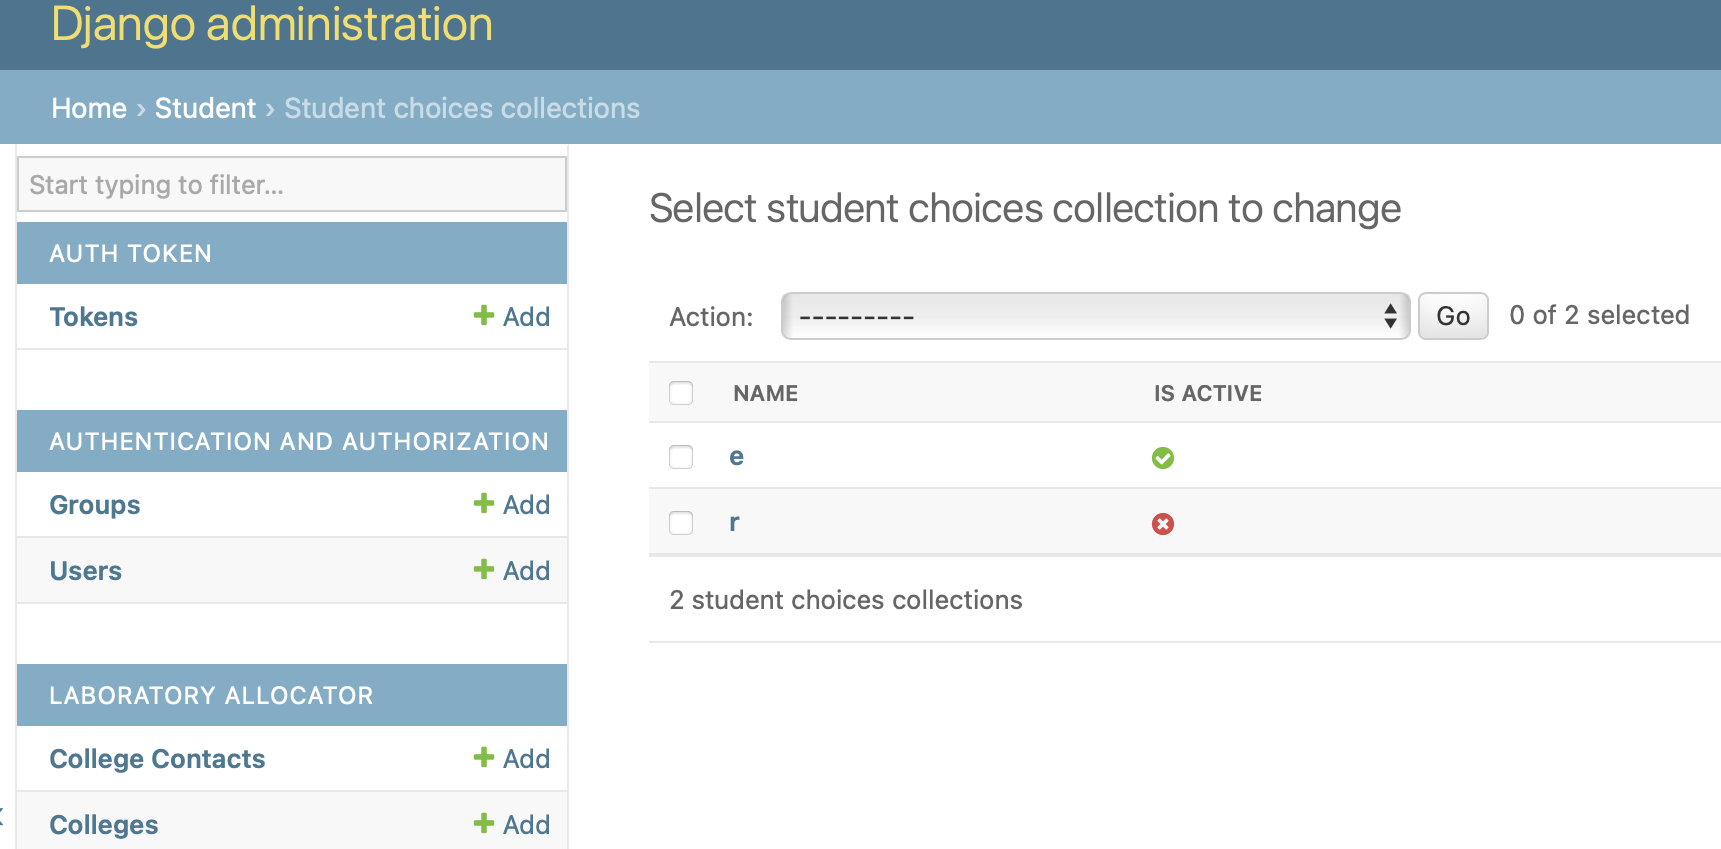The image size is (1721, 849).
Task: Open the College Contacts model link
Action: (157, 759)
